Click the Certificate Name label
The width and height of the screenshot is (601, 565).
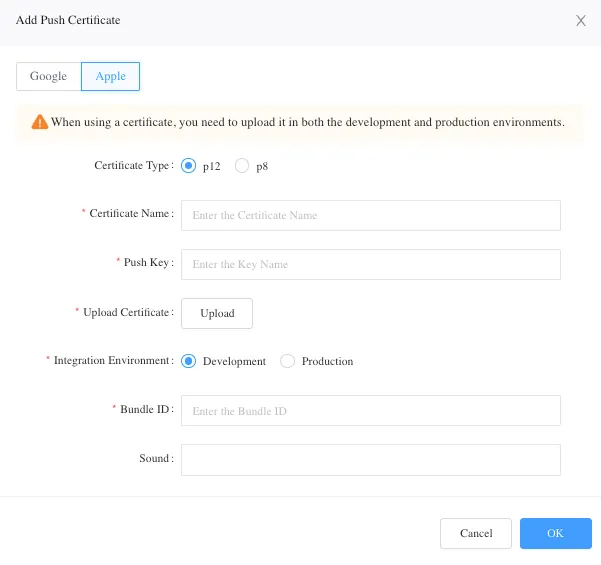pyautogui.click(x=131, y=214)
